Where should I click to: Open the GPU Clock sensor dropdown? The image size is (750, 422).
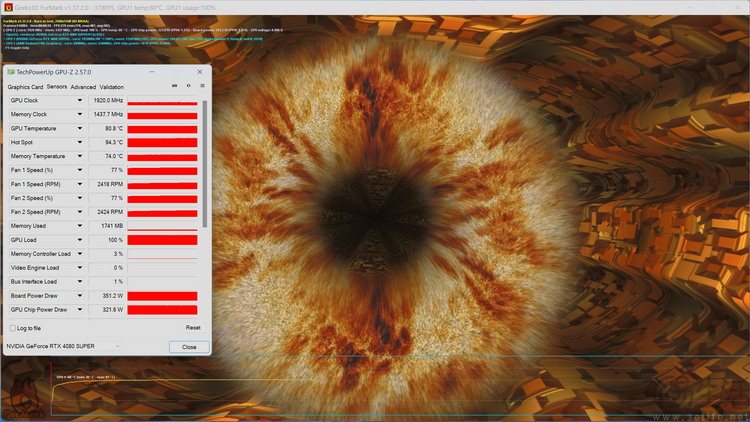click(80, 100)
